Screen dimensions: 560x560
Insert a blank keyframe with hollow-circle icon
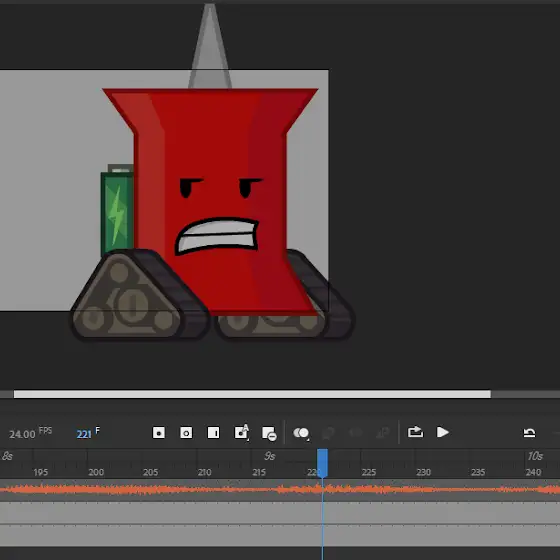[186, 433]
